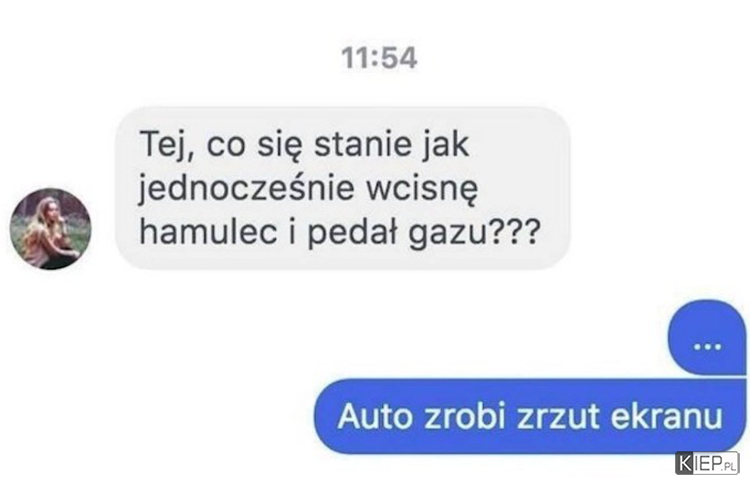Image resolution: width=750 pixels, height=485 pixels.
Task: Click the word 'Tej,' in the gray message
Action: (167, 144)
